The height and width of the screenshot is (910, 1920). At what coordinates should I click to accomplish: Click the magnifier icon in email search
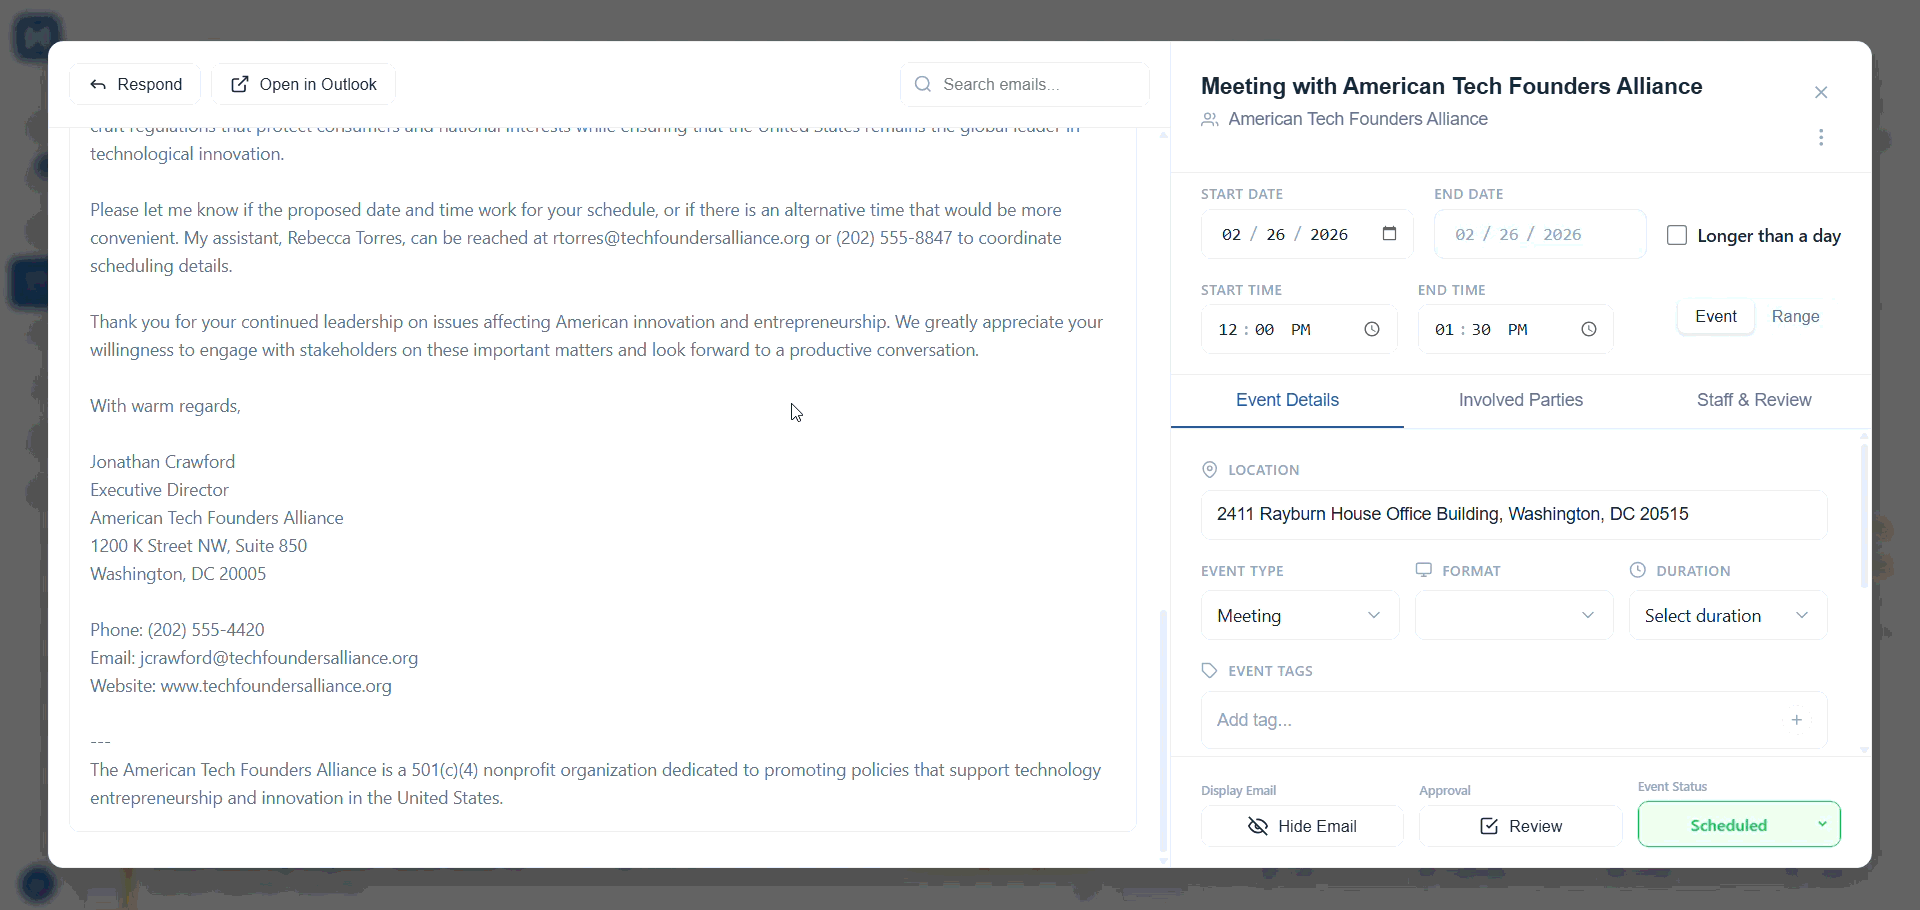[x=923, y=85]
